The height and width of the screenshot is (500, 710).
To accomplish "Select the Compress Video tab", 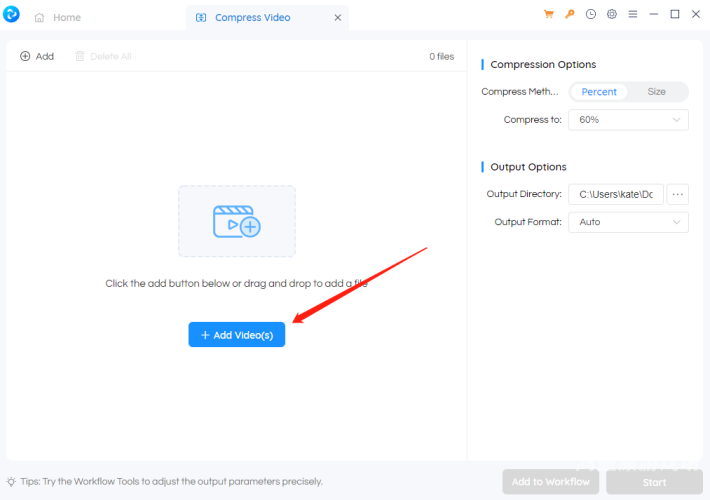I will (x=253, y=18).
